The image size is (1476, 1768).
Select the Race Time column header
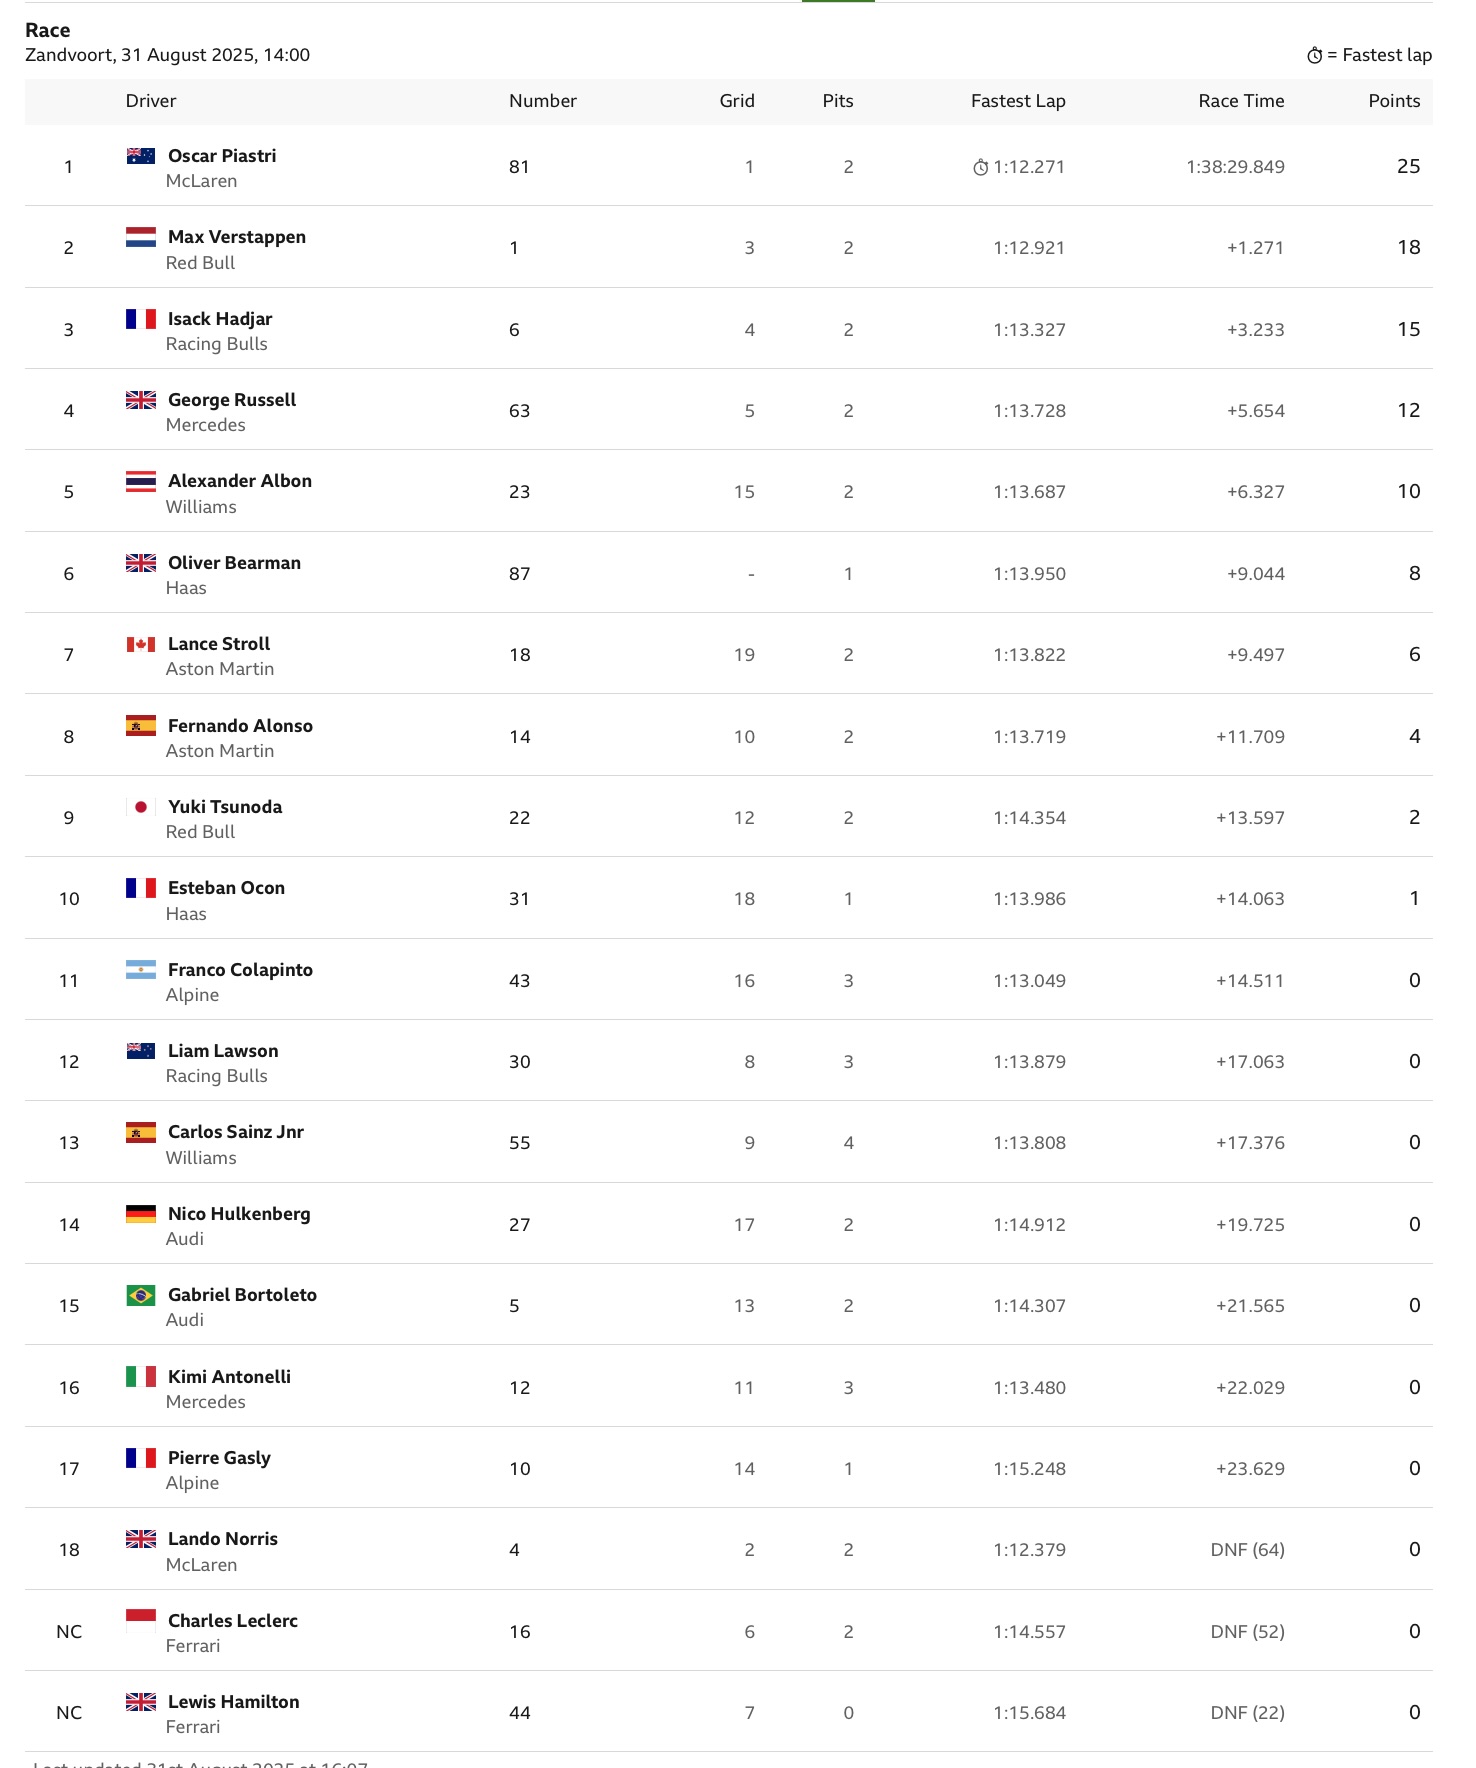(x=1241, y=101)
